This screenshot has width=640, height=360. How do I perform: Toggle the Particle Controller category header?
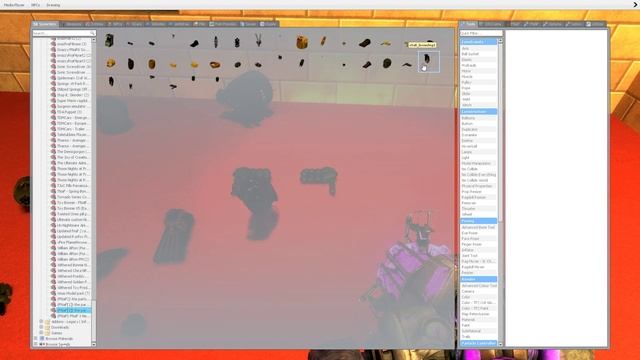coord(478,343)
